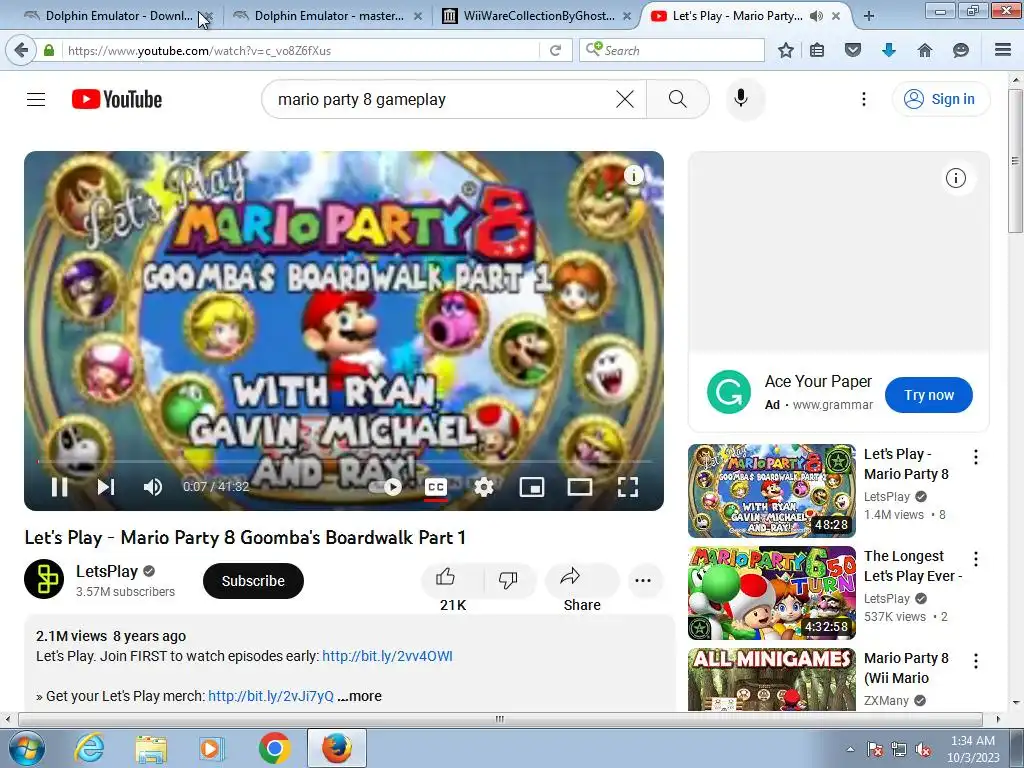Show video info card icon
The width and height of the screenshot is (1024, 768).
point(633,175)
